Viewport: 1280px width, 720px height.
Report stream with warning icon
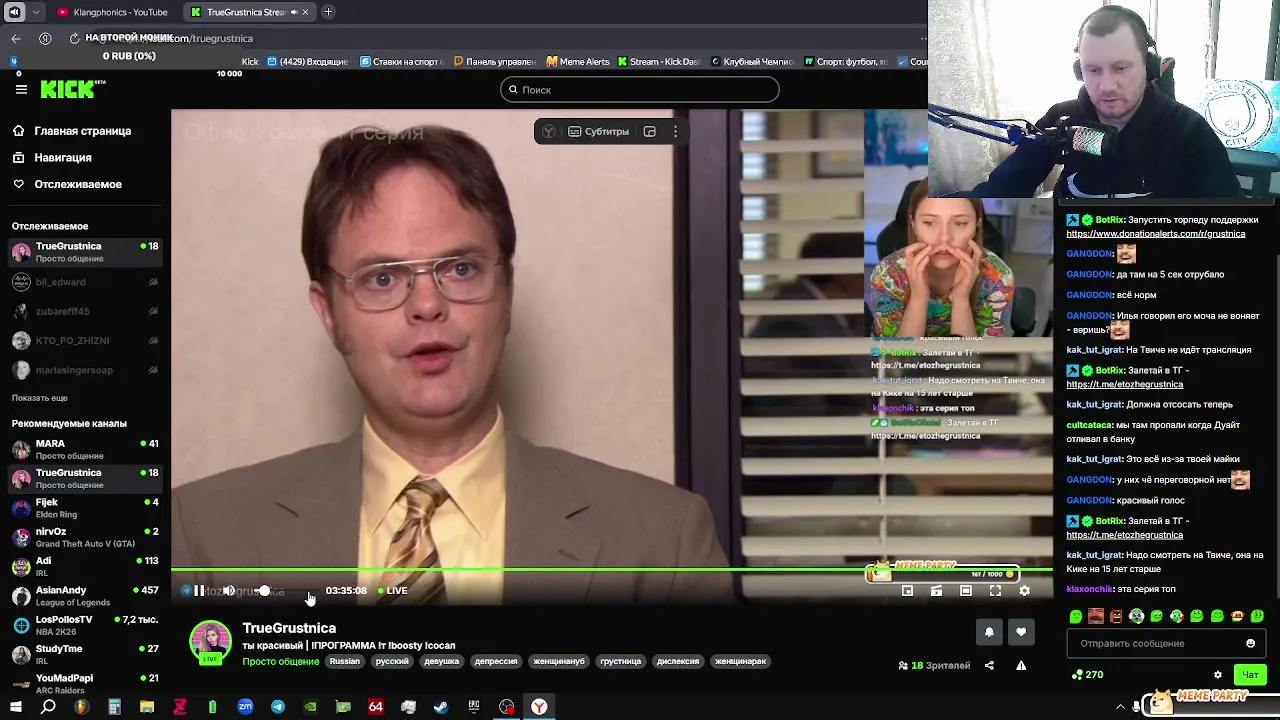point(1021,666)
